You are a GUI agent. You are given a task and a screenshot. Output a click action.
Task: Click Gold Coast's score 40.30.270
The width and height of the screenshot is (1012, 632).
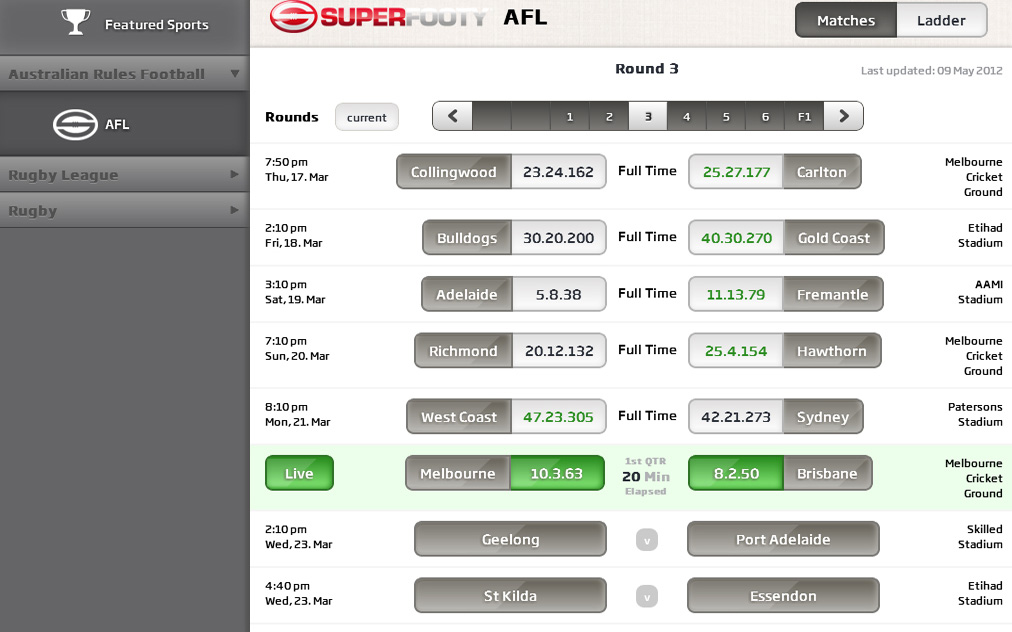pos(736,238)
